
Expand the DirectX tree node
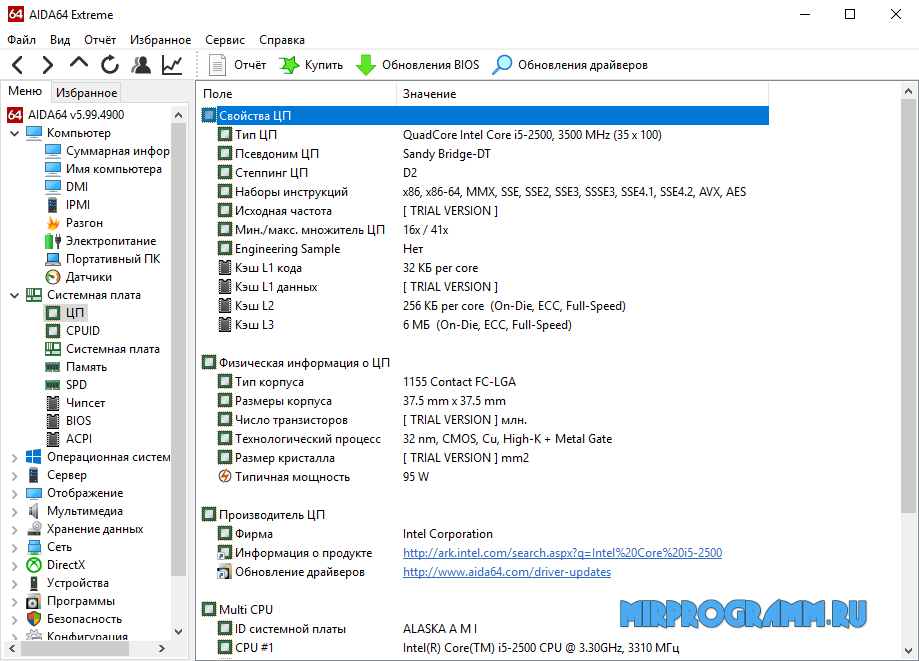click(x=15, y=565)
